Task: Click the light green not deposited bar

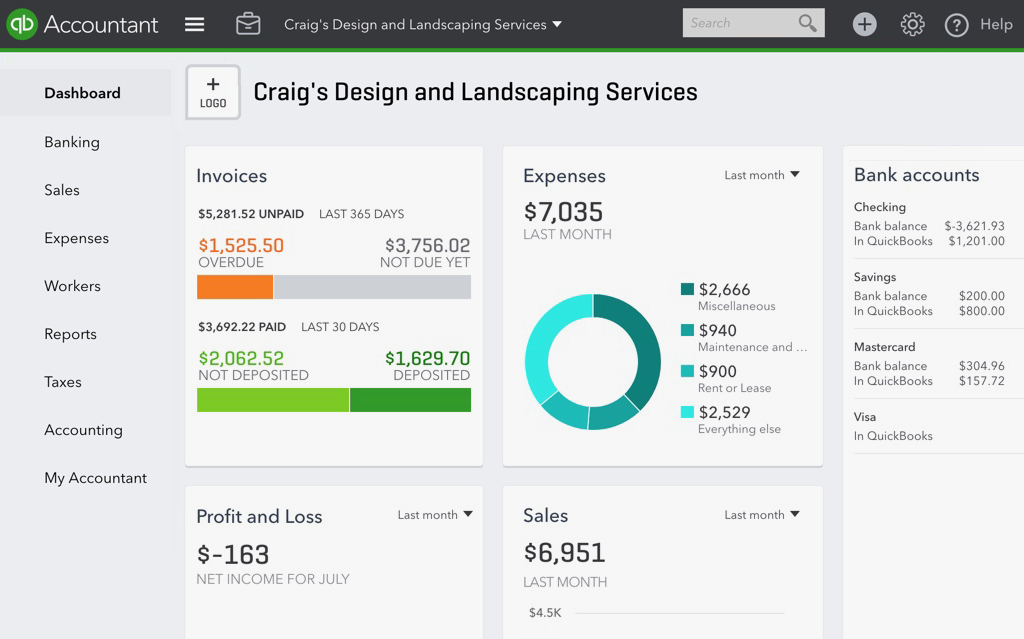Action: click(273, 400)
